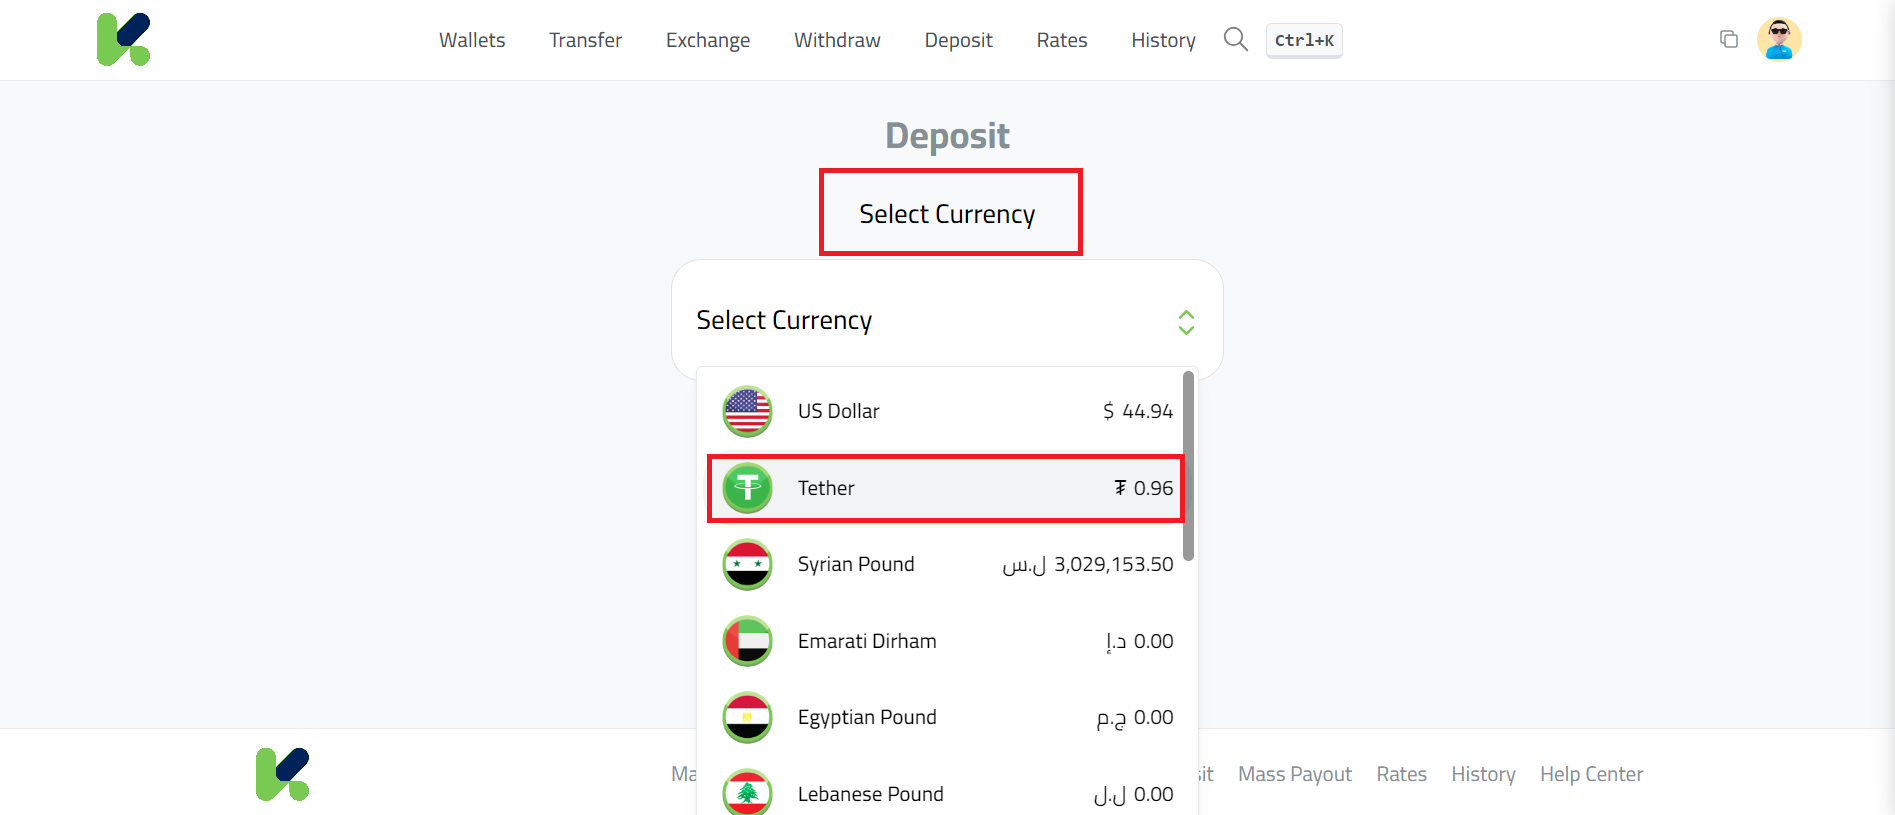Image resolution: width=1895 pixels, height=815 pixels.
Task: Choose Tether as the deposit currency
Action: pyautogui.click(x=944, y=488)
